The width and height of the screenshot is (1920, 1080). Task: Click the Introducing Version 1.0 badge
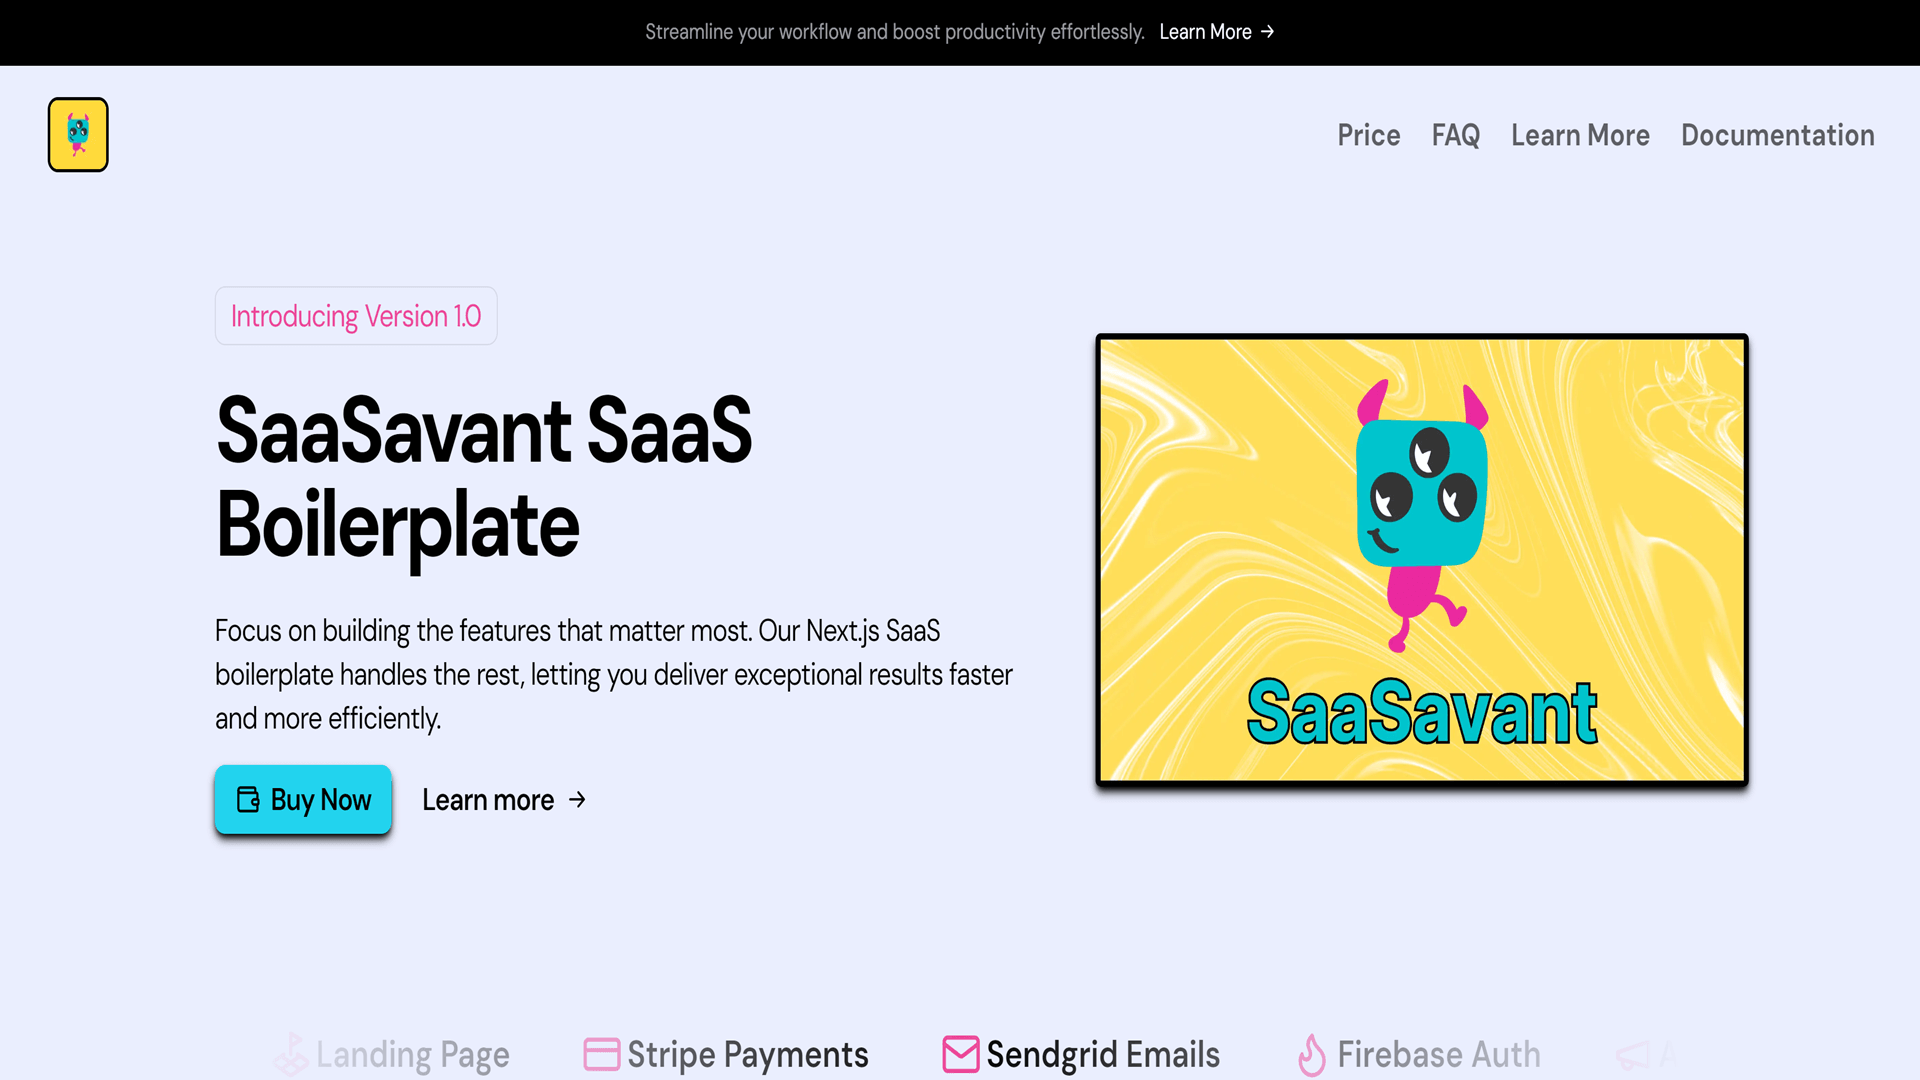tap(355, 314)
